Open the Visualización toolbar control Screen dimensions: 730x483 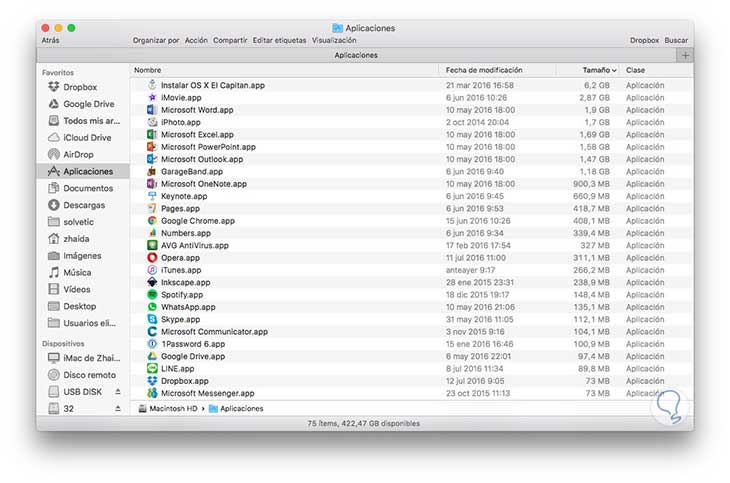pyautogui.click(x=334, y=40)
